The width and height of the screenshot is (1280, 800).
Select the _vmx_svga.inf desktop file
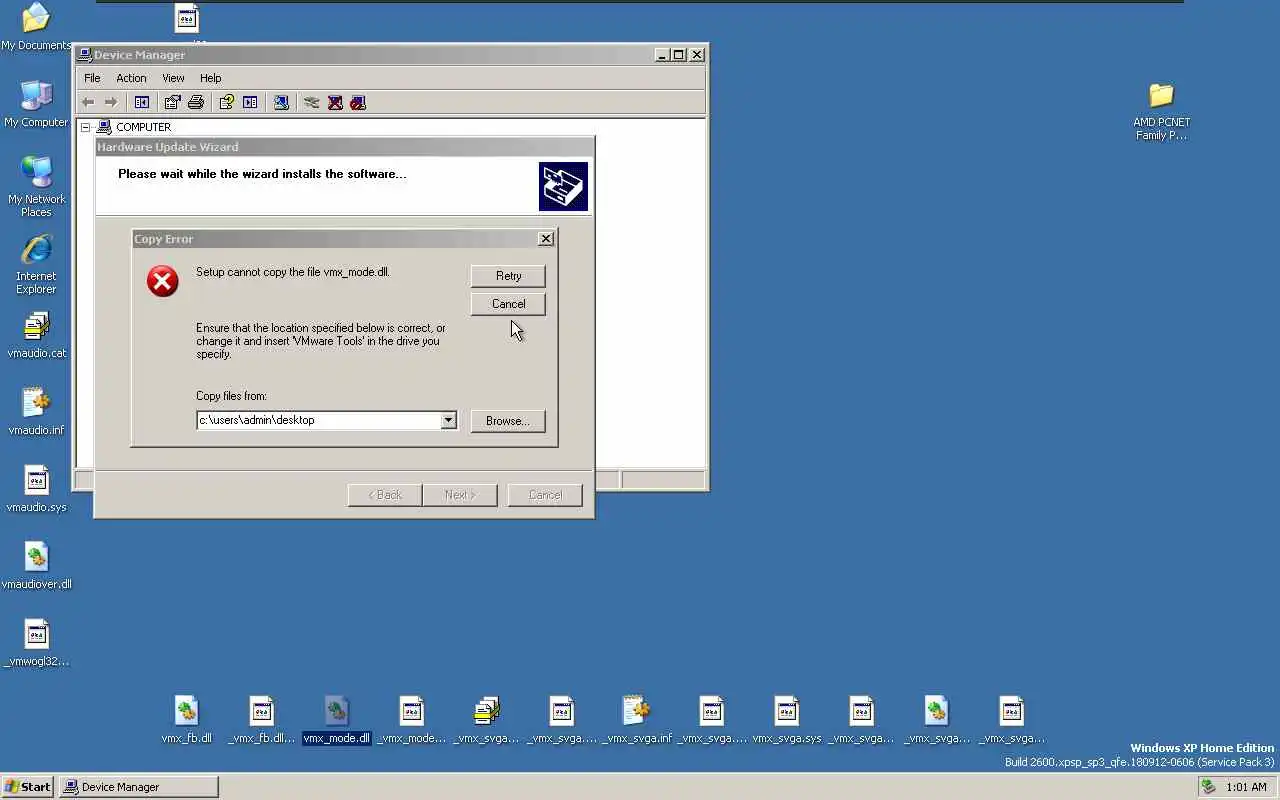click(637, 720)
